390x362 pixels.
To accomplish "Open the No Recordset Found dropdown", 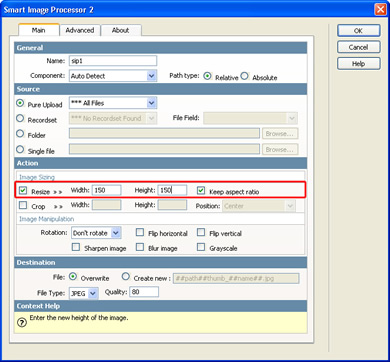I will [x=113, y=118].
